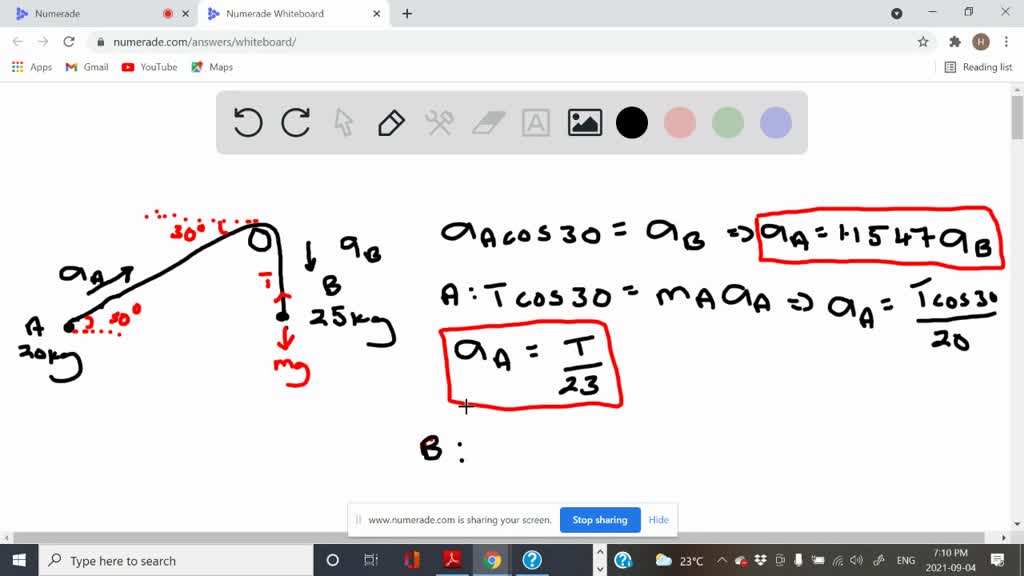
Task: Open Task View in taskbar
Action: [371, 560]
